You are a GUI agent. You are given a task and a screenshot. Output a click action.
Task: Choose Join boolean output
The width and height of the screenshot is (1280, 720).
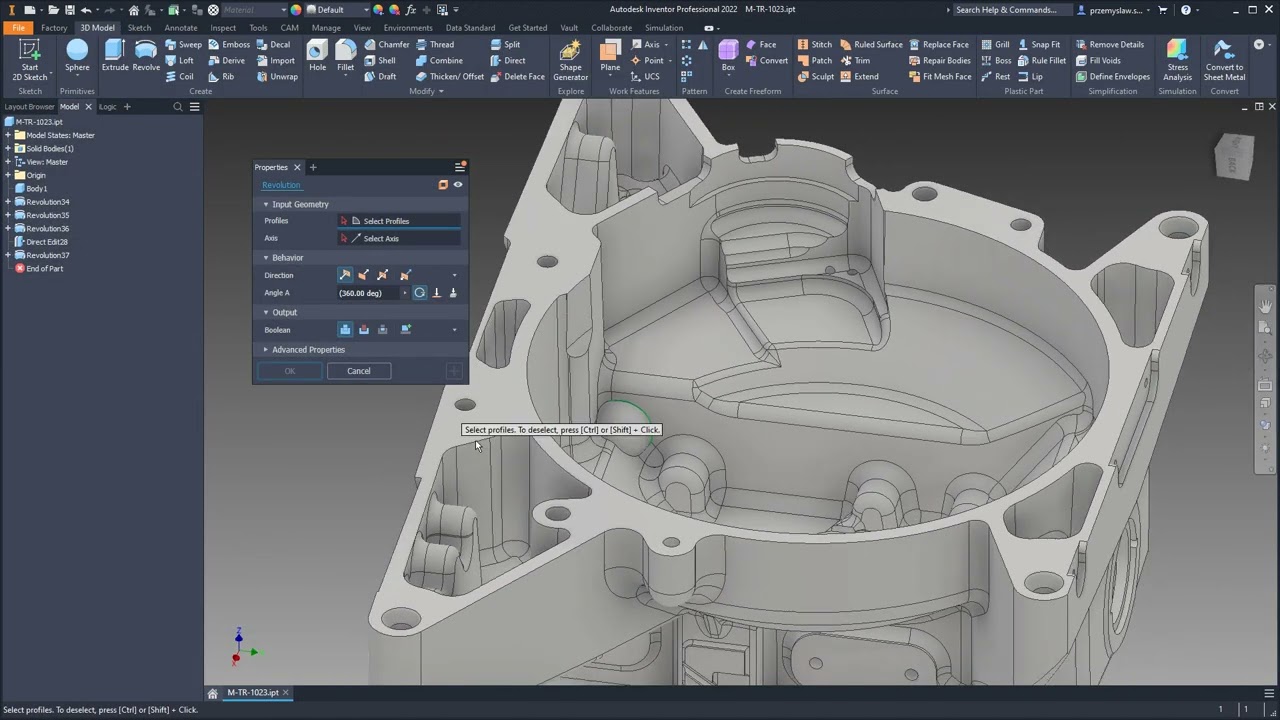tap(345, 330)
